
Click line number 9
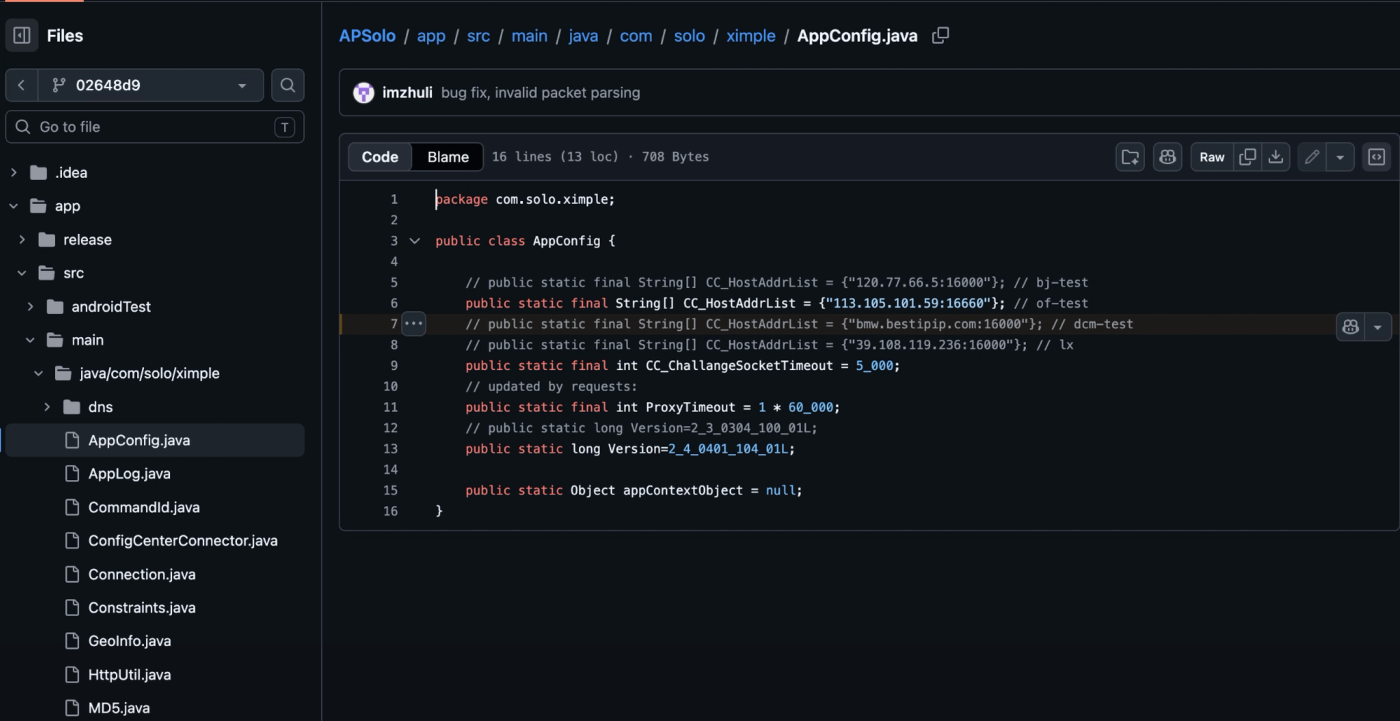coord(394,366)
